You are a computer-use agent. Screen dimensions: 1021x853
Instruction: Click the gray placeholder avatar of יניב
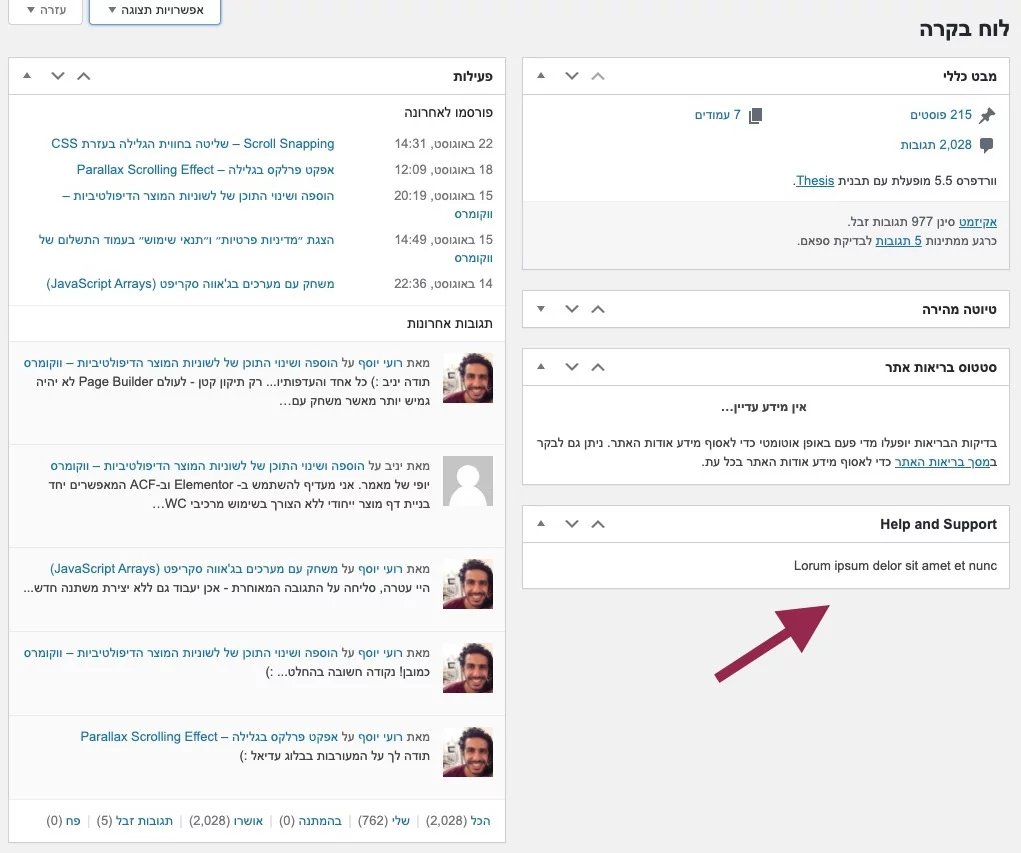coord(468,481)
